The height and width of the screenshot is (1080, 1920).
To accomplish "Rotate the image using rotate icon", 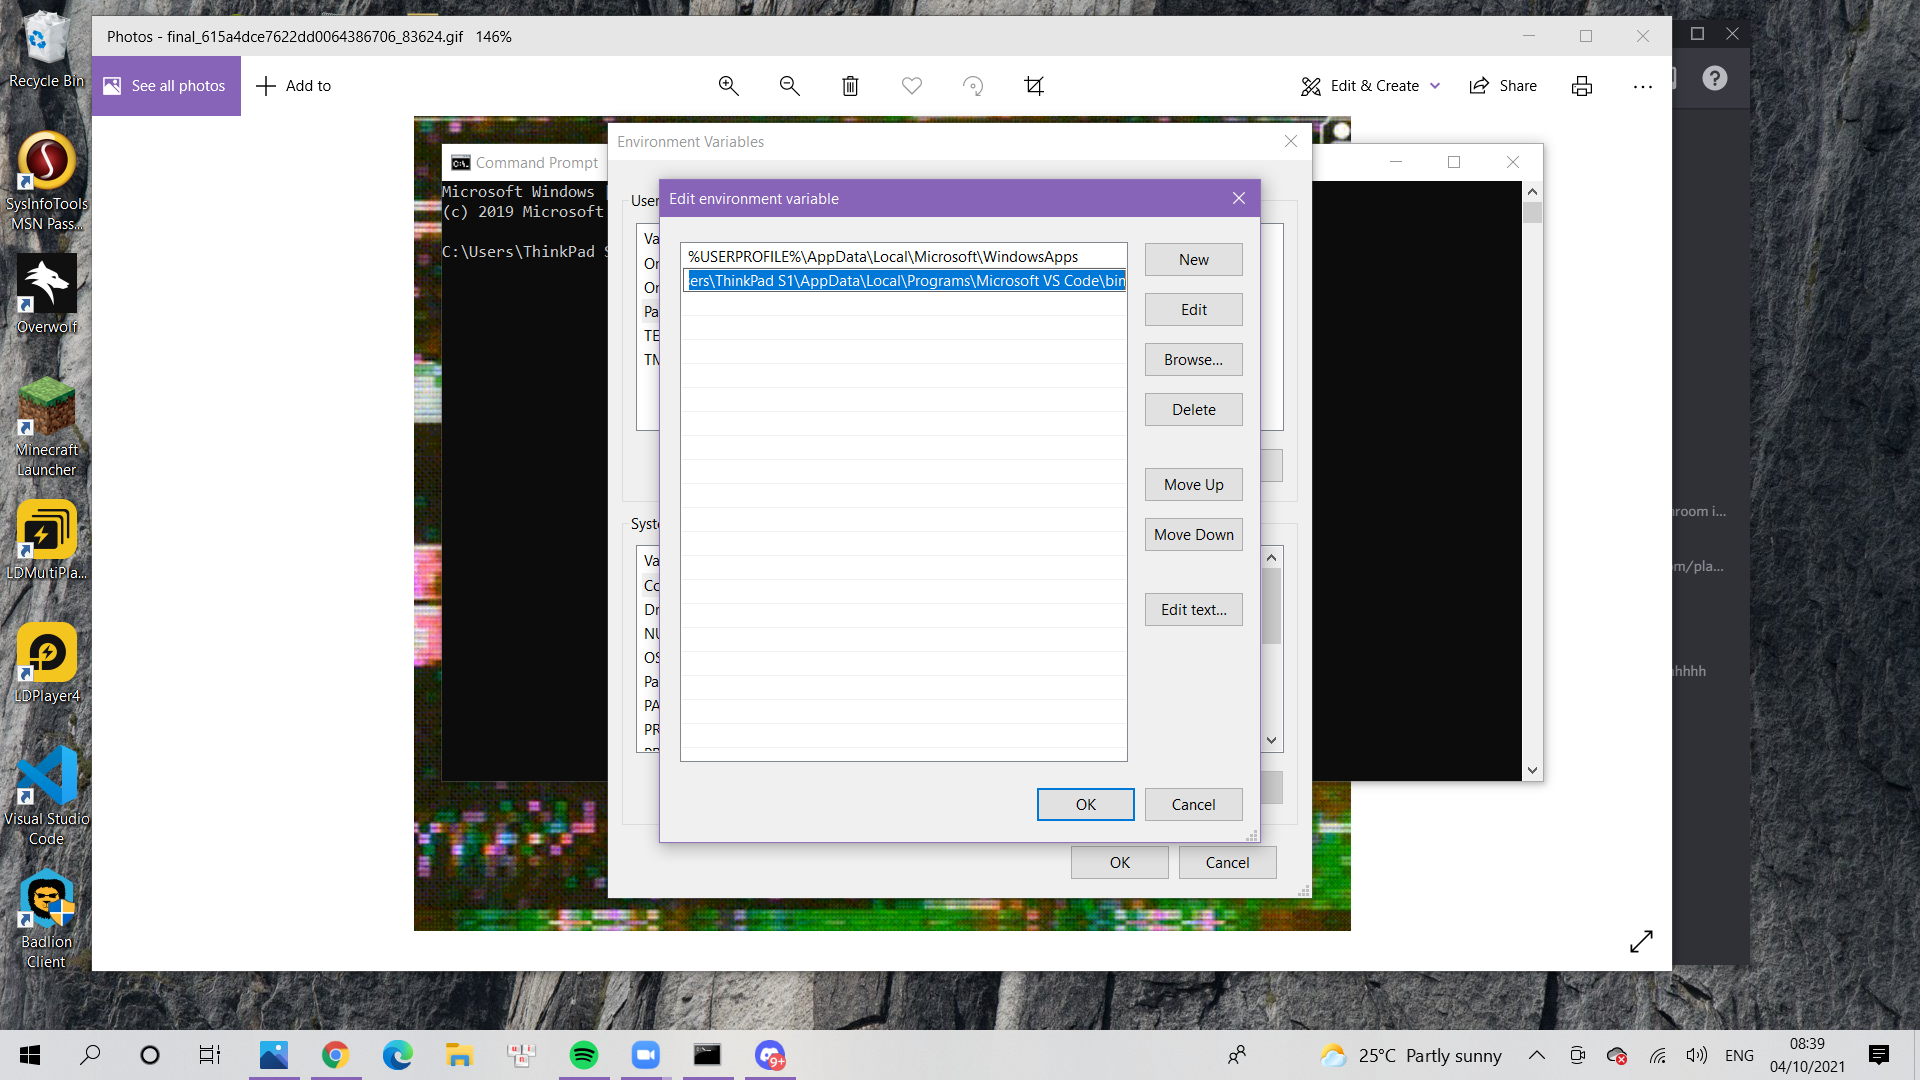I will 973,86.
